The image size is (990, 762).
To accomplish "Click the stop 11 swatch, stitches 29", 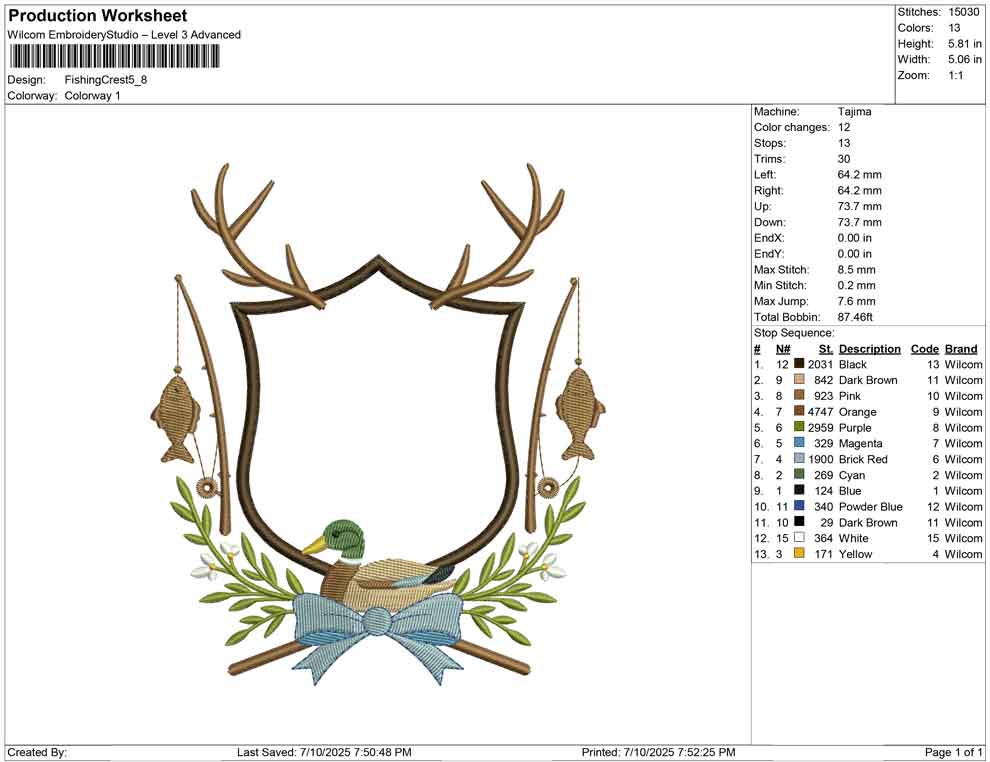I will [799, 522].
